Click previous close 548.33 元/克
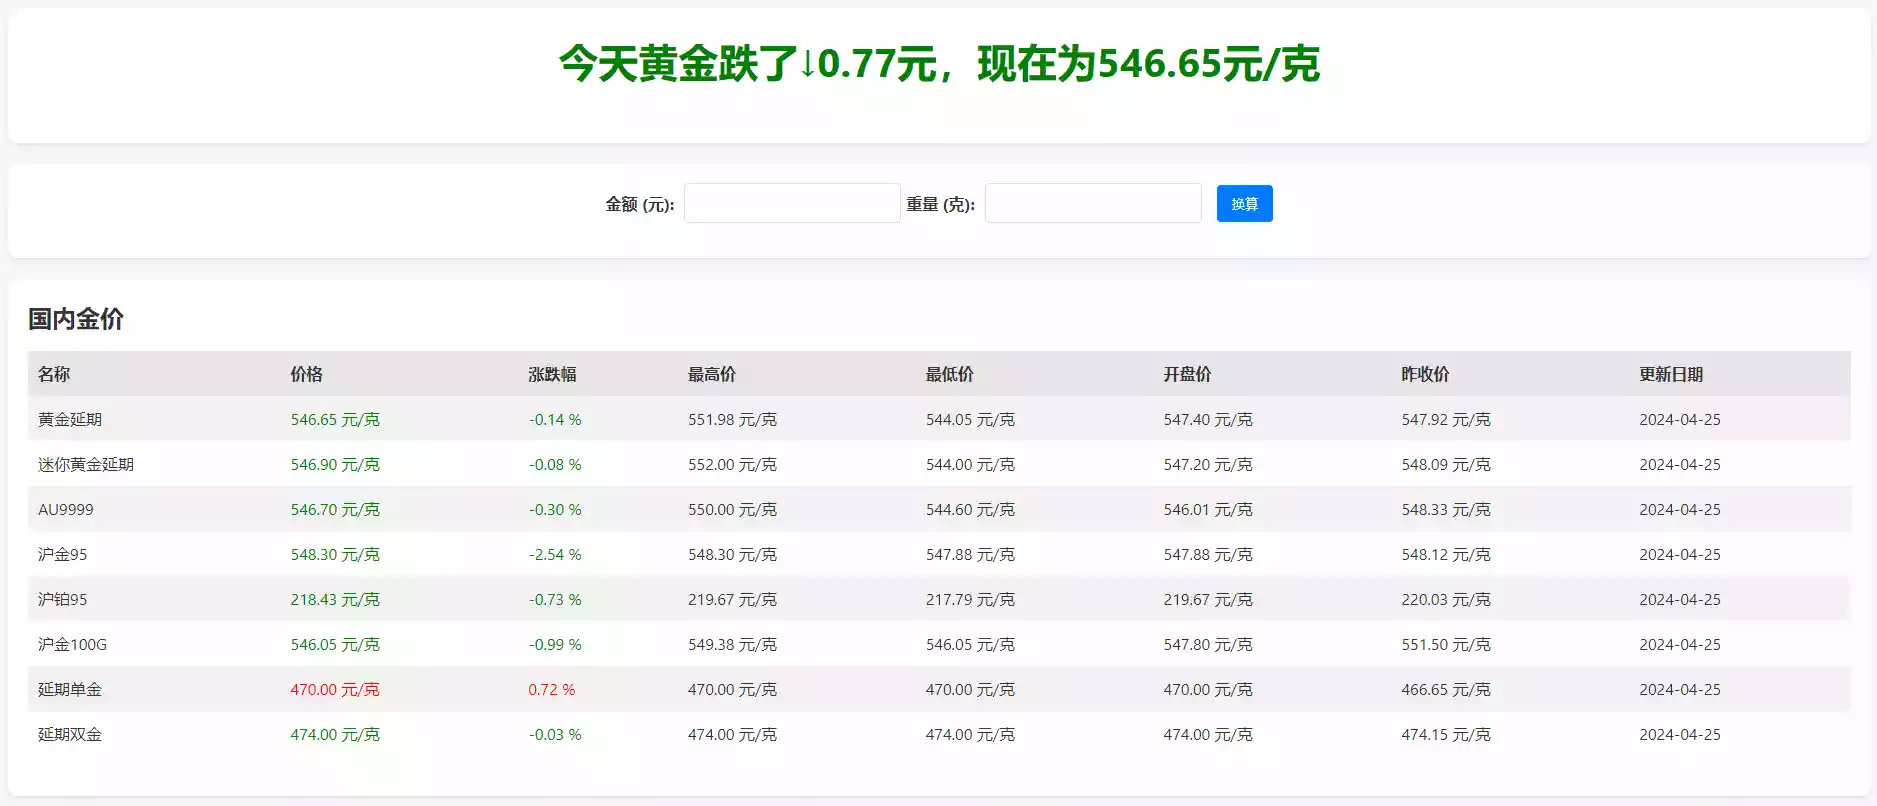1877x806 pixels. [x=1446, y=509]
